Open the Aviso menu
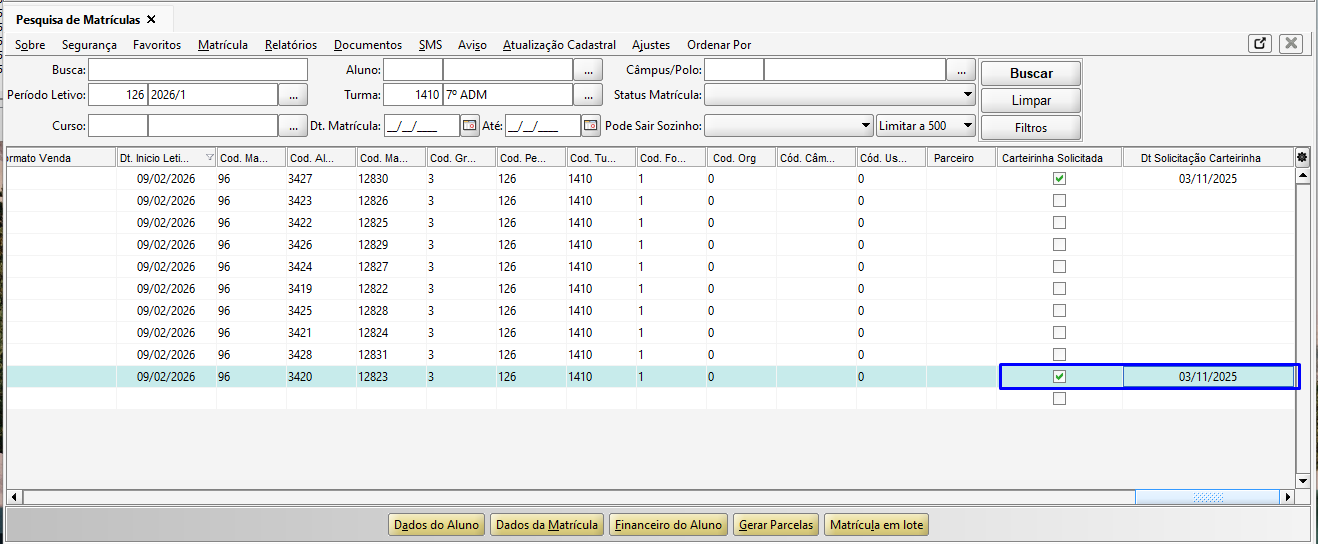Viewport: 1318px width, 544px height. click(x=472, y=45)
